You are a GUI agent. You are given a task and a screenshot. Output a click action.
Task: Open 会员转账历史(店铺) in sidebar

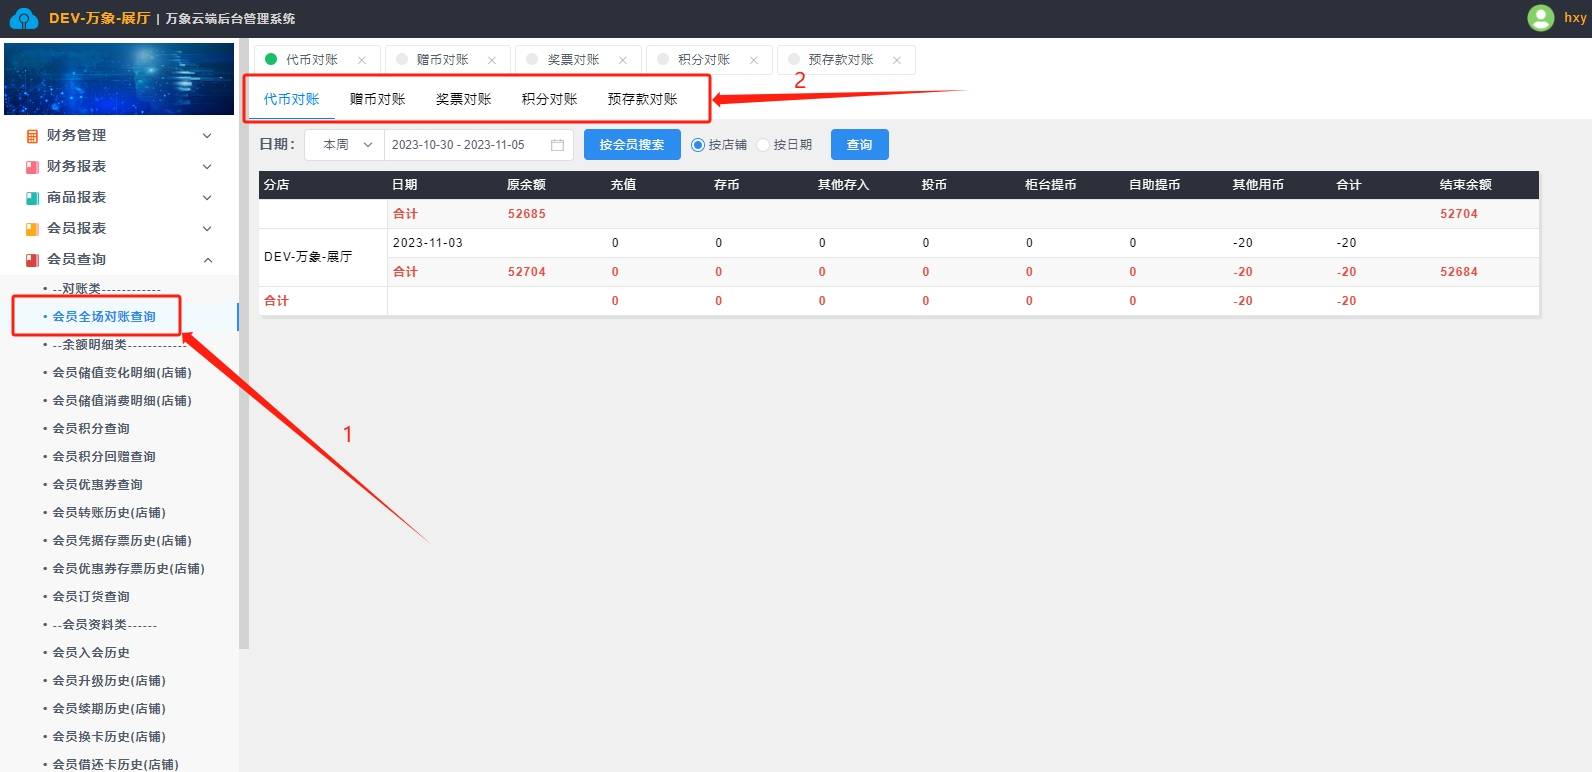point(109,513)
